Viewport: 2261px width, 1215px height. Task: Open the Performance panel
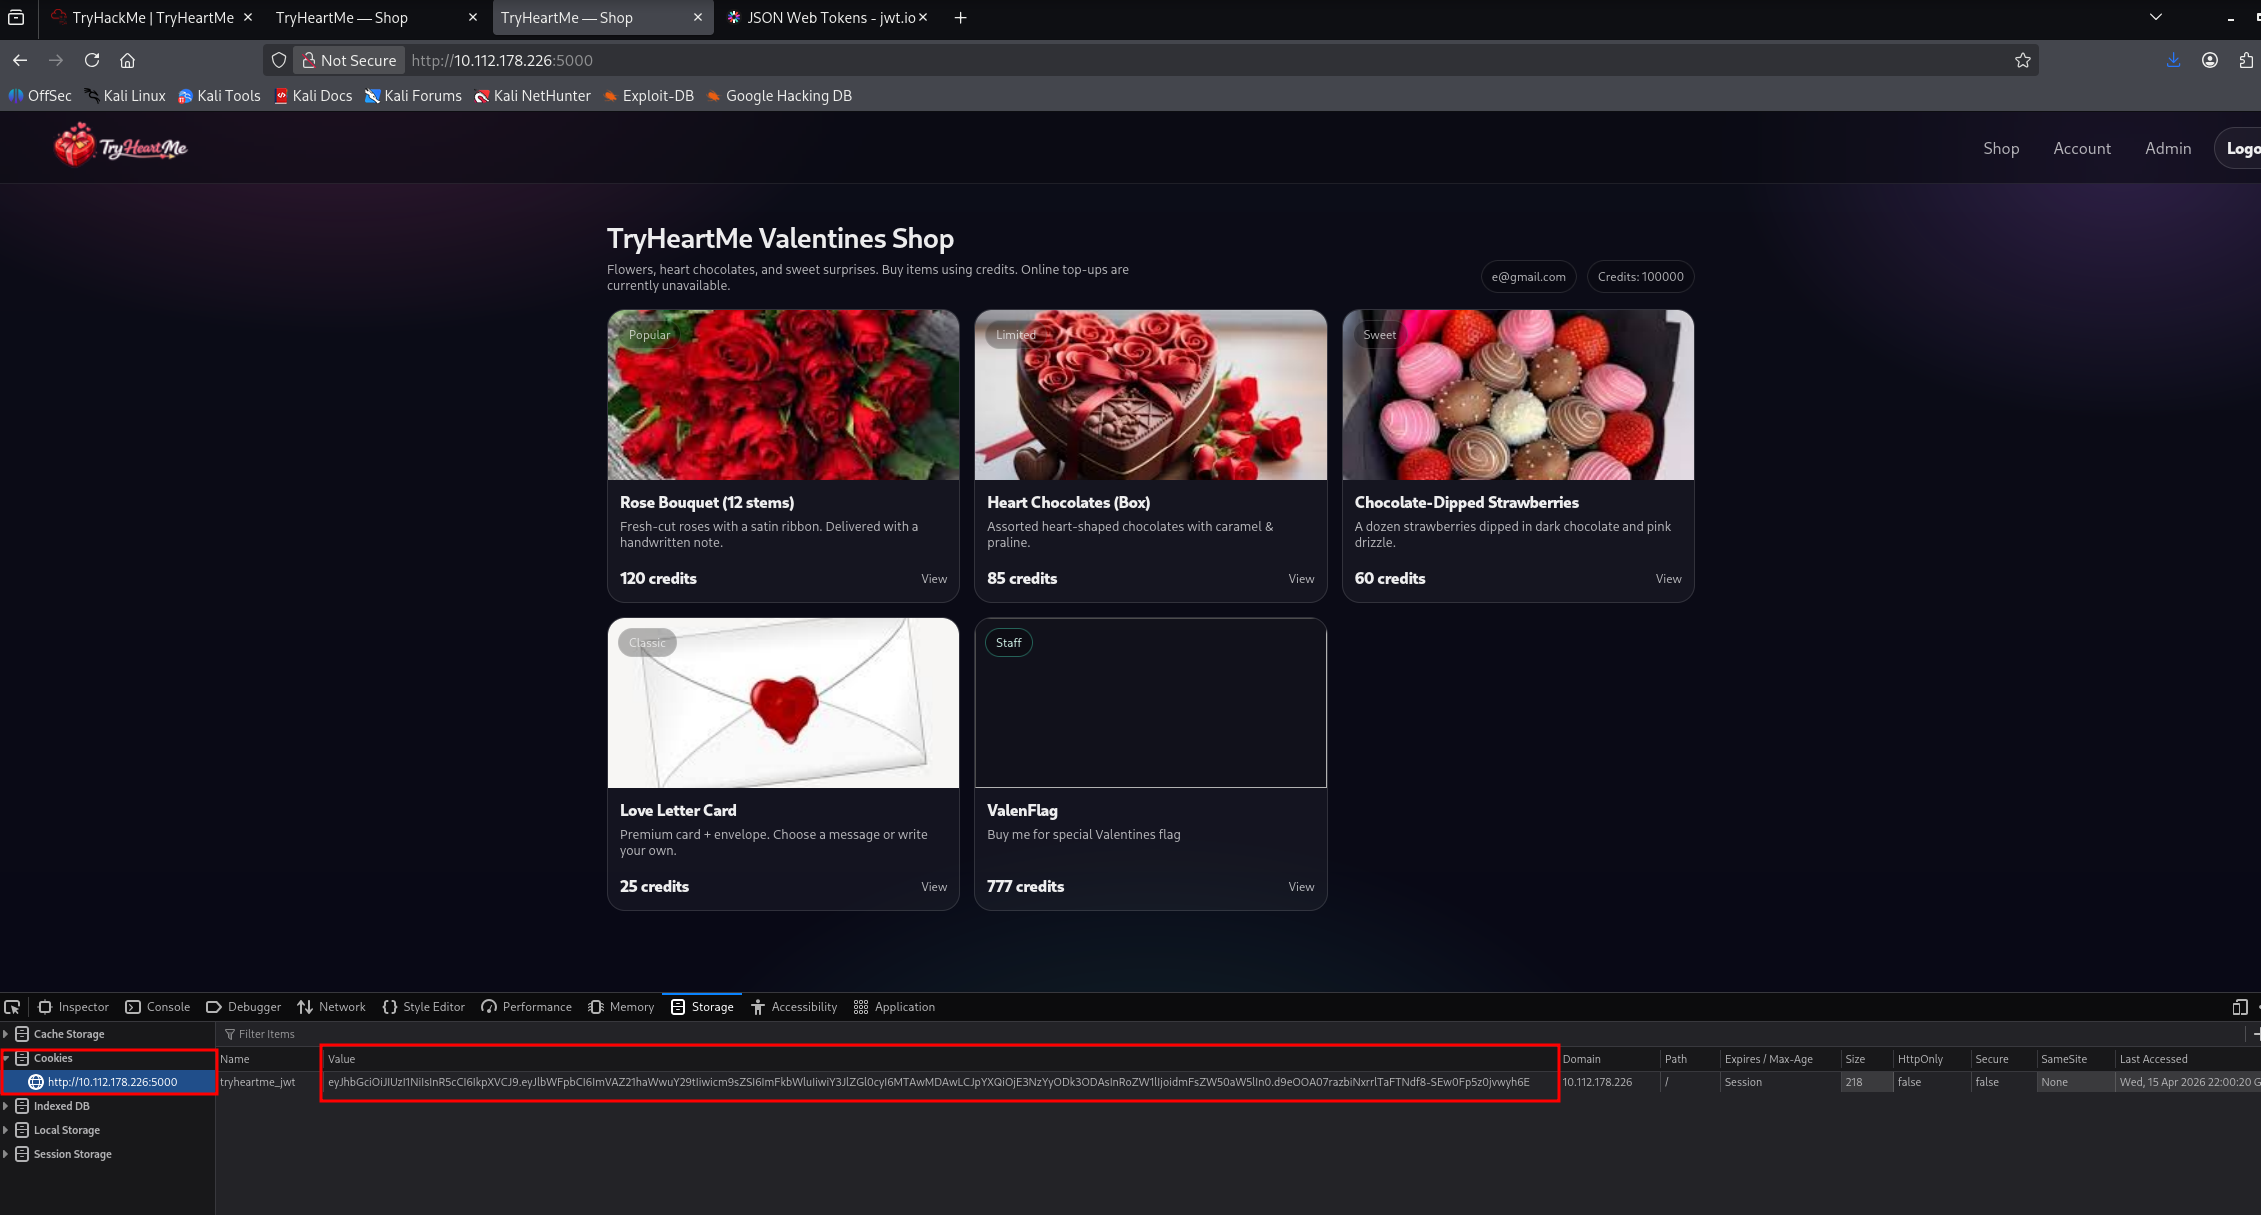[x=526, y=1007]
